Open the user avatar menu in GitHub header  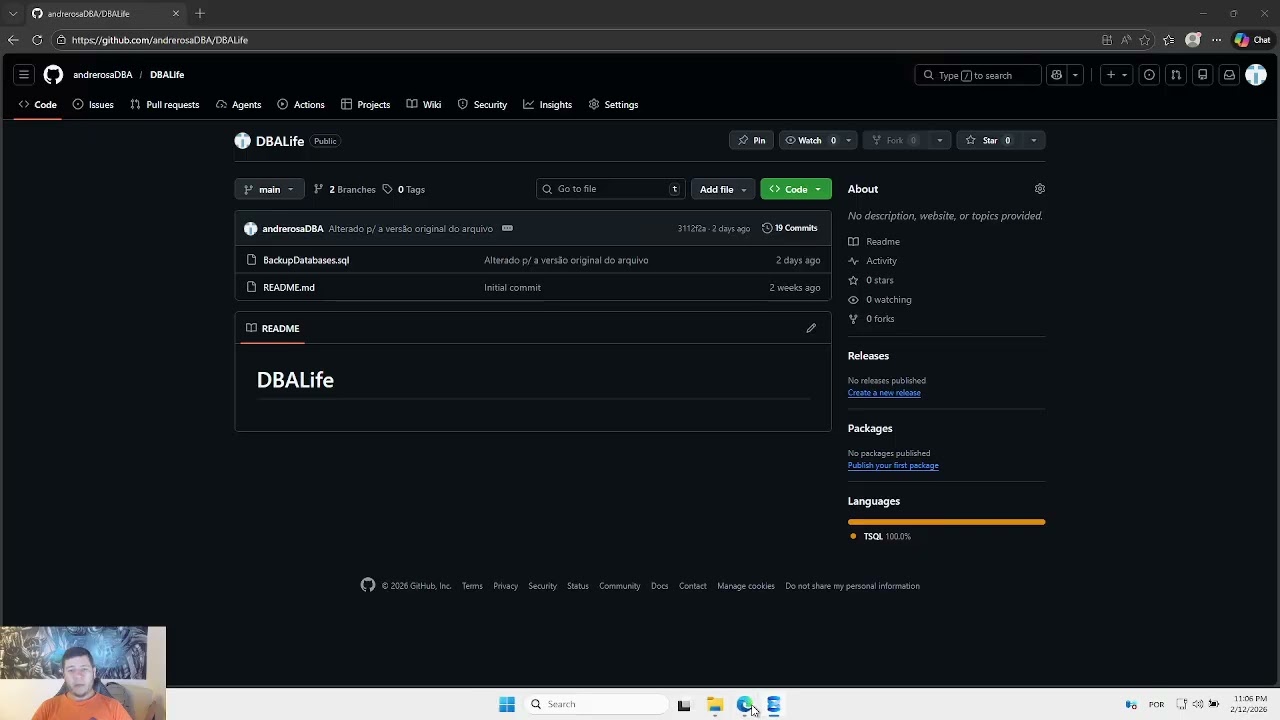pos(1256,75)
